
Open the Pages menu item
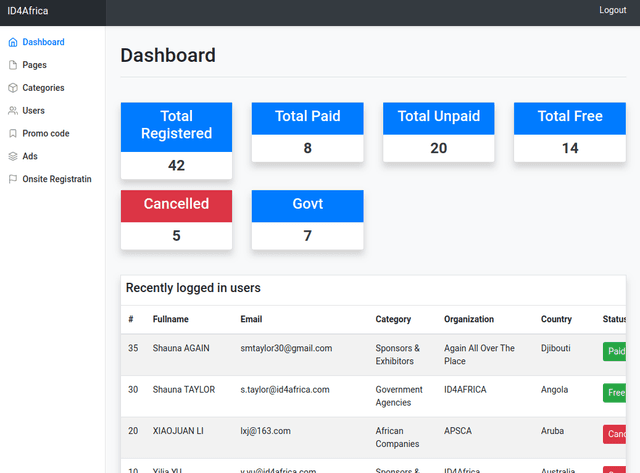point(34,65)
